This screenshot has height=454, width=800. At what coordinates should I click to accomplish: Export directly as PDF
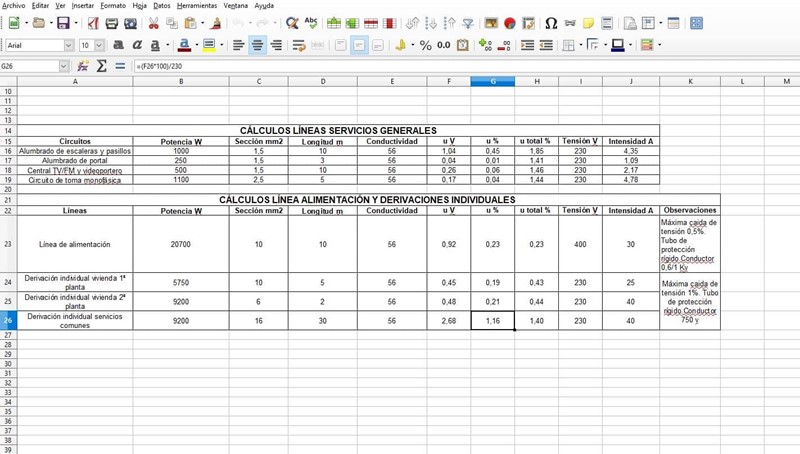(x=93, y=23)
